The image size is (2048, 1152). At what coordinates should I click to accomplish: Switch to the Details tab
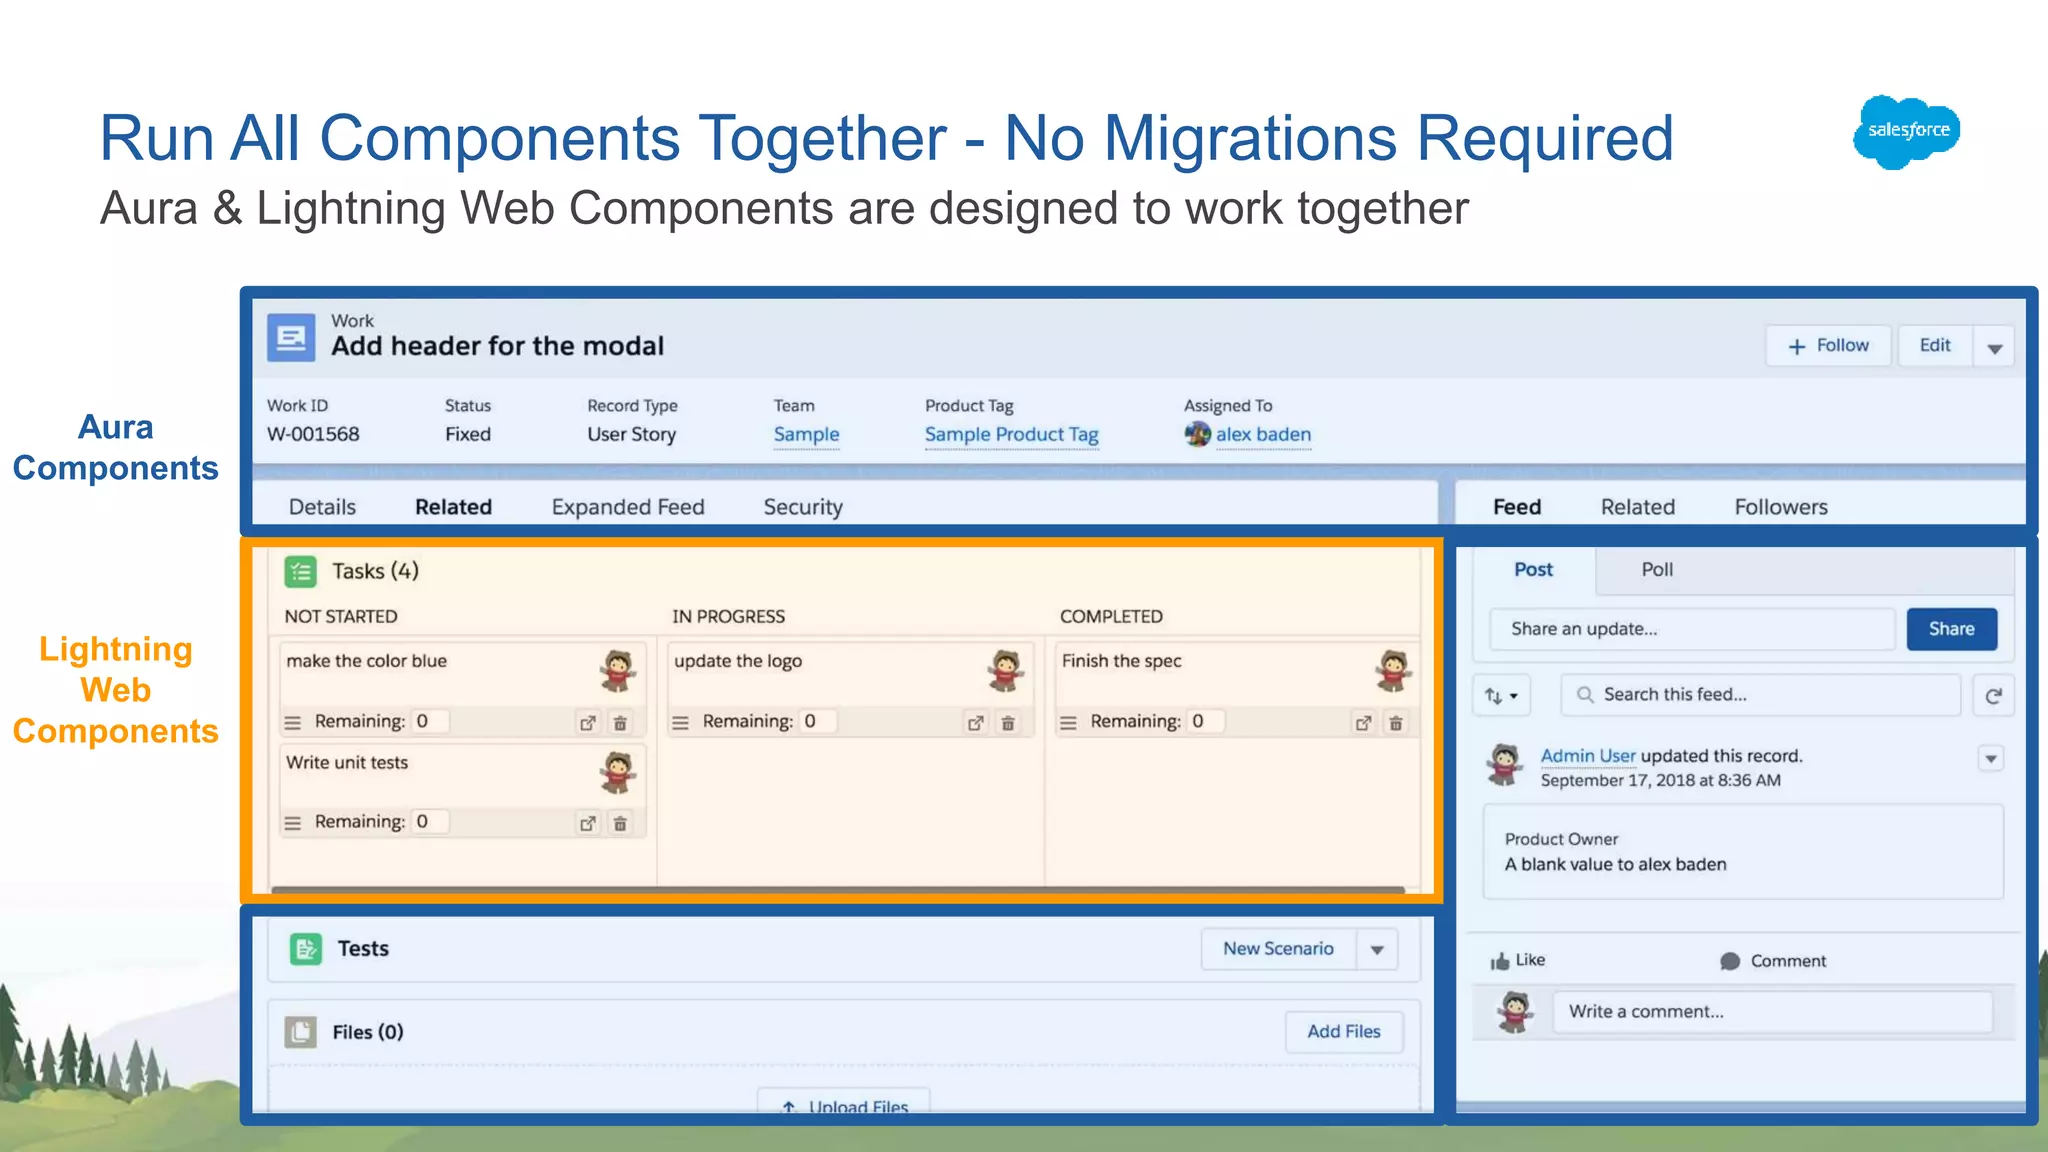[322, 507]
